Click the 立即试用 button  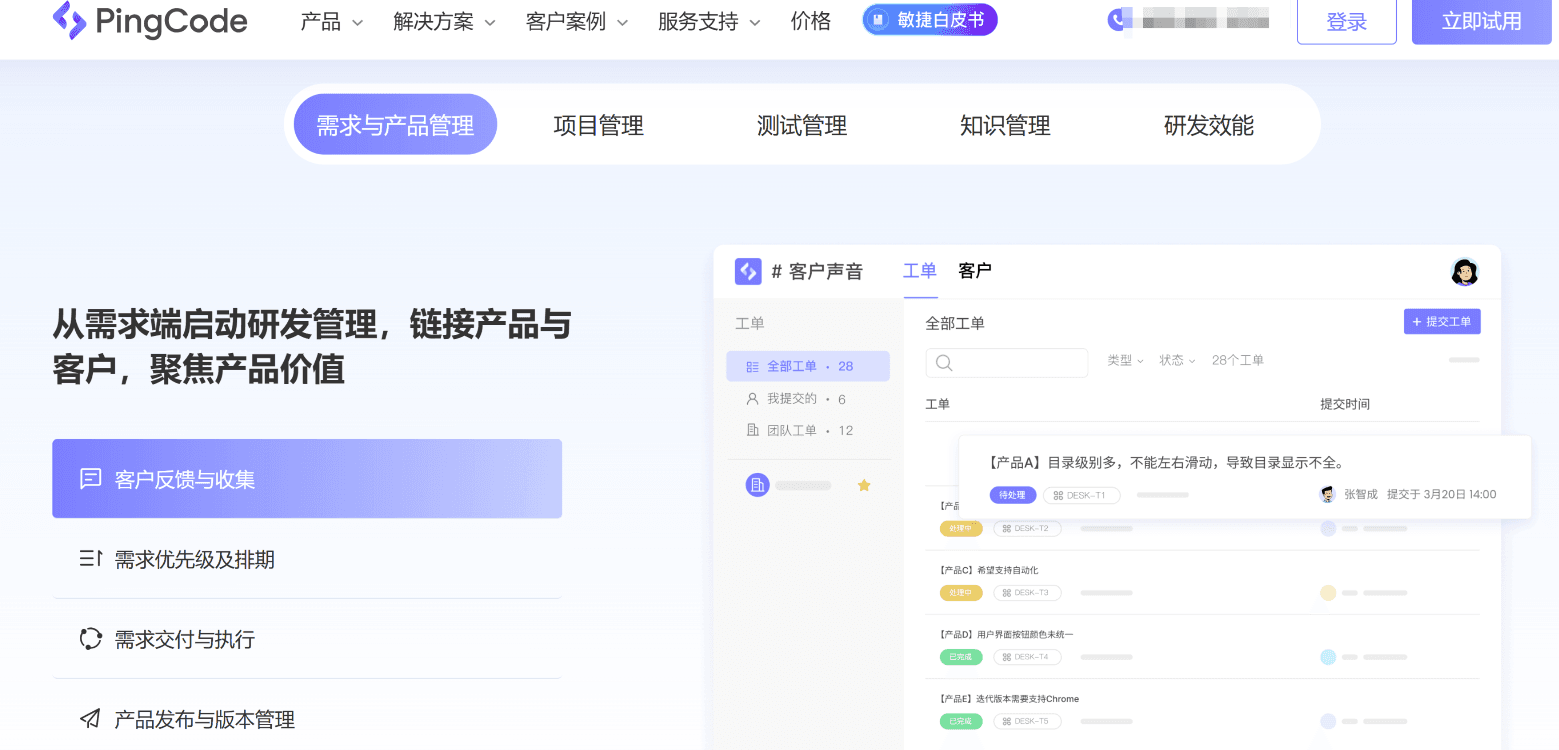tap(1482, 22)
